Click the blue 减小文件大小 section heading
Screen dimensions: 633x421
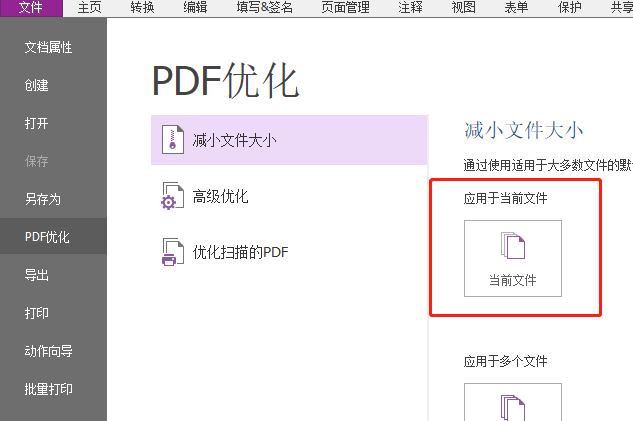(x=524, y=130)
